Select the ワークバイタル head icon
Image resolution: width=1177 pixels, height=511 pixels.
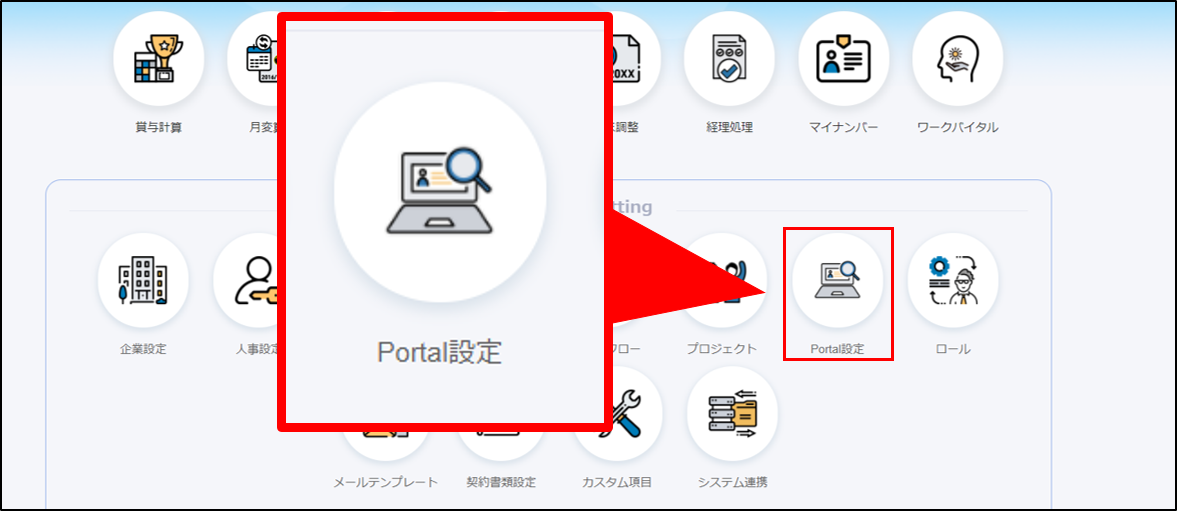(957, 58)
